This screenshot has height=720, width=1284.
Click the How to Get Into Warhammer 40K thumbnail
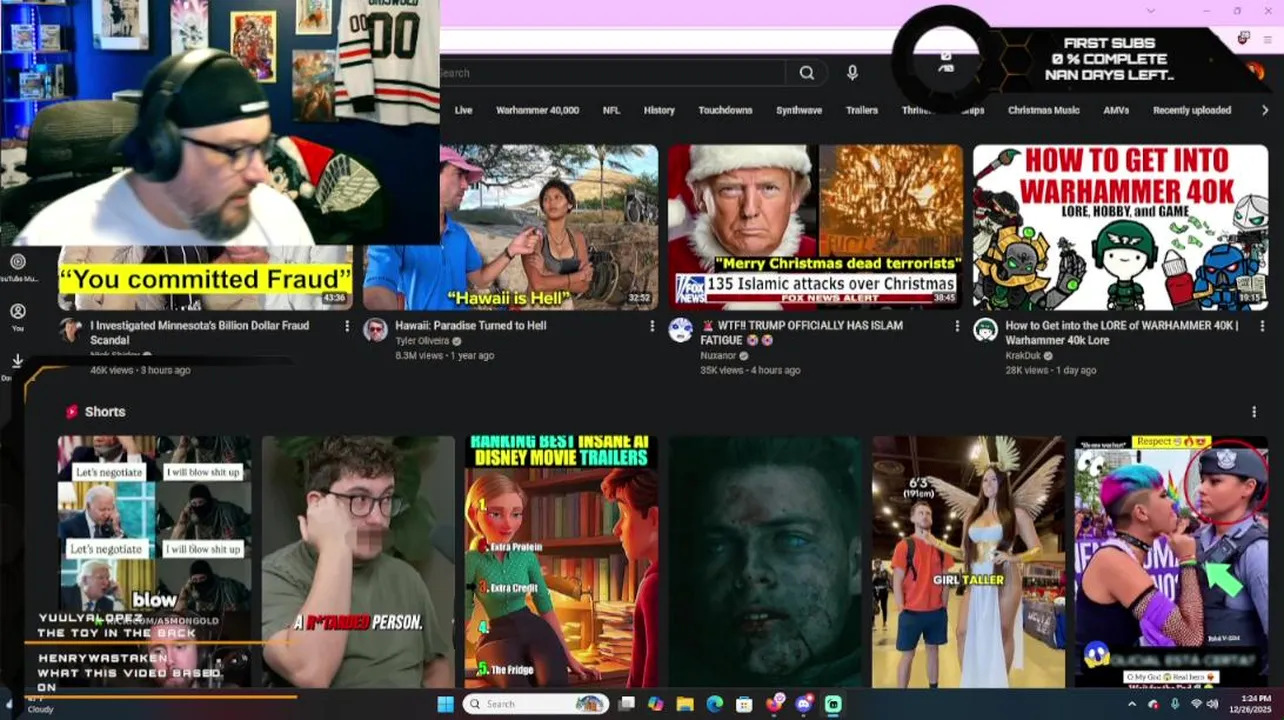(x=1120, y=228)
